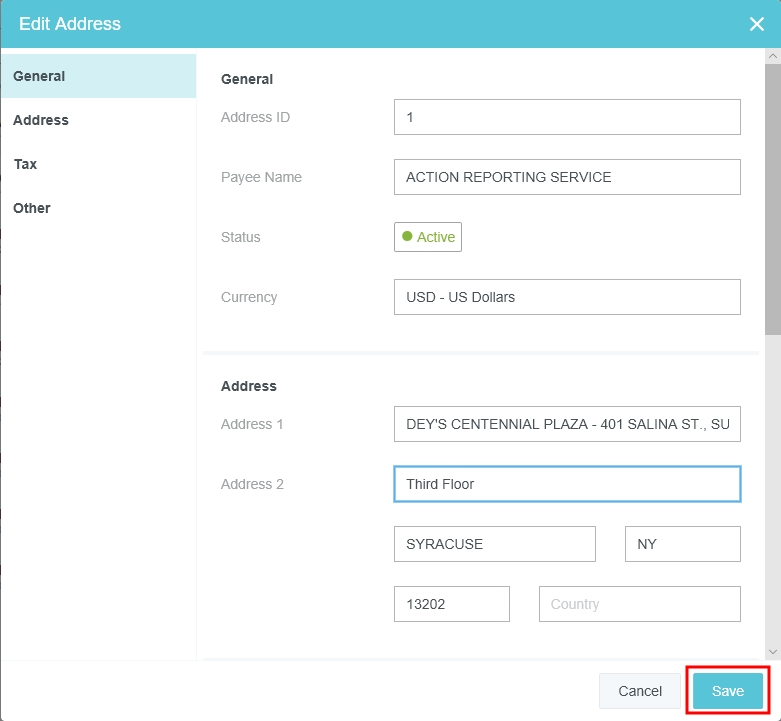Focus the Payee Name input
781x721 pixels.
click(567, 177)
